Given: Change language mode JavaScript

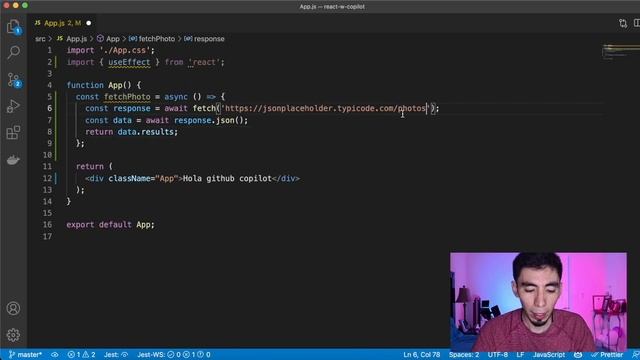Looking at the screenshot, I should 549,355.
